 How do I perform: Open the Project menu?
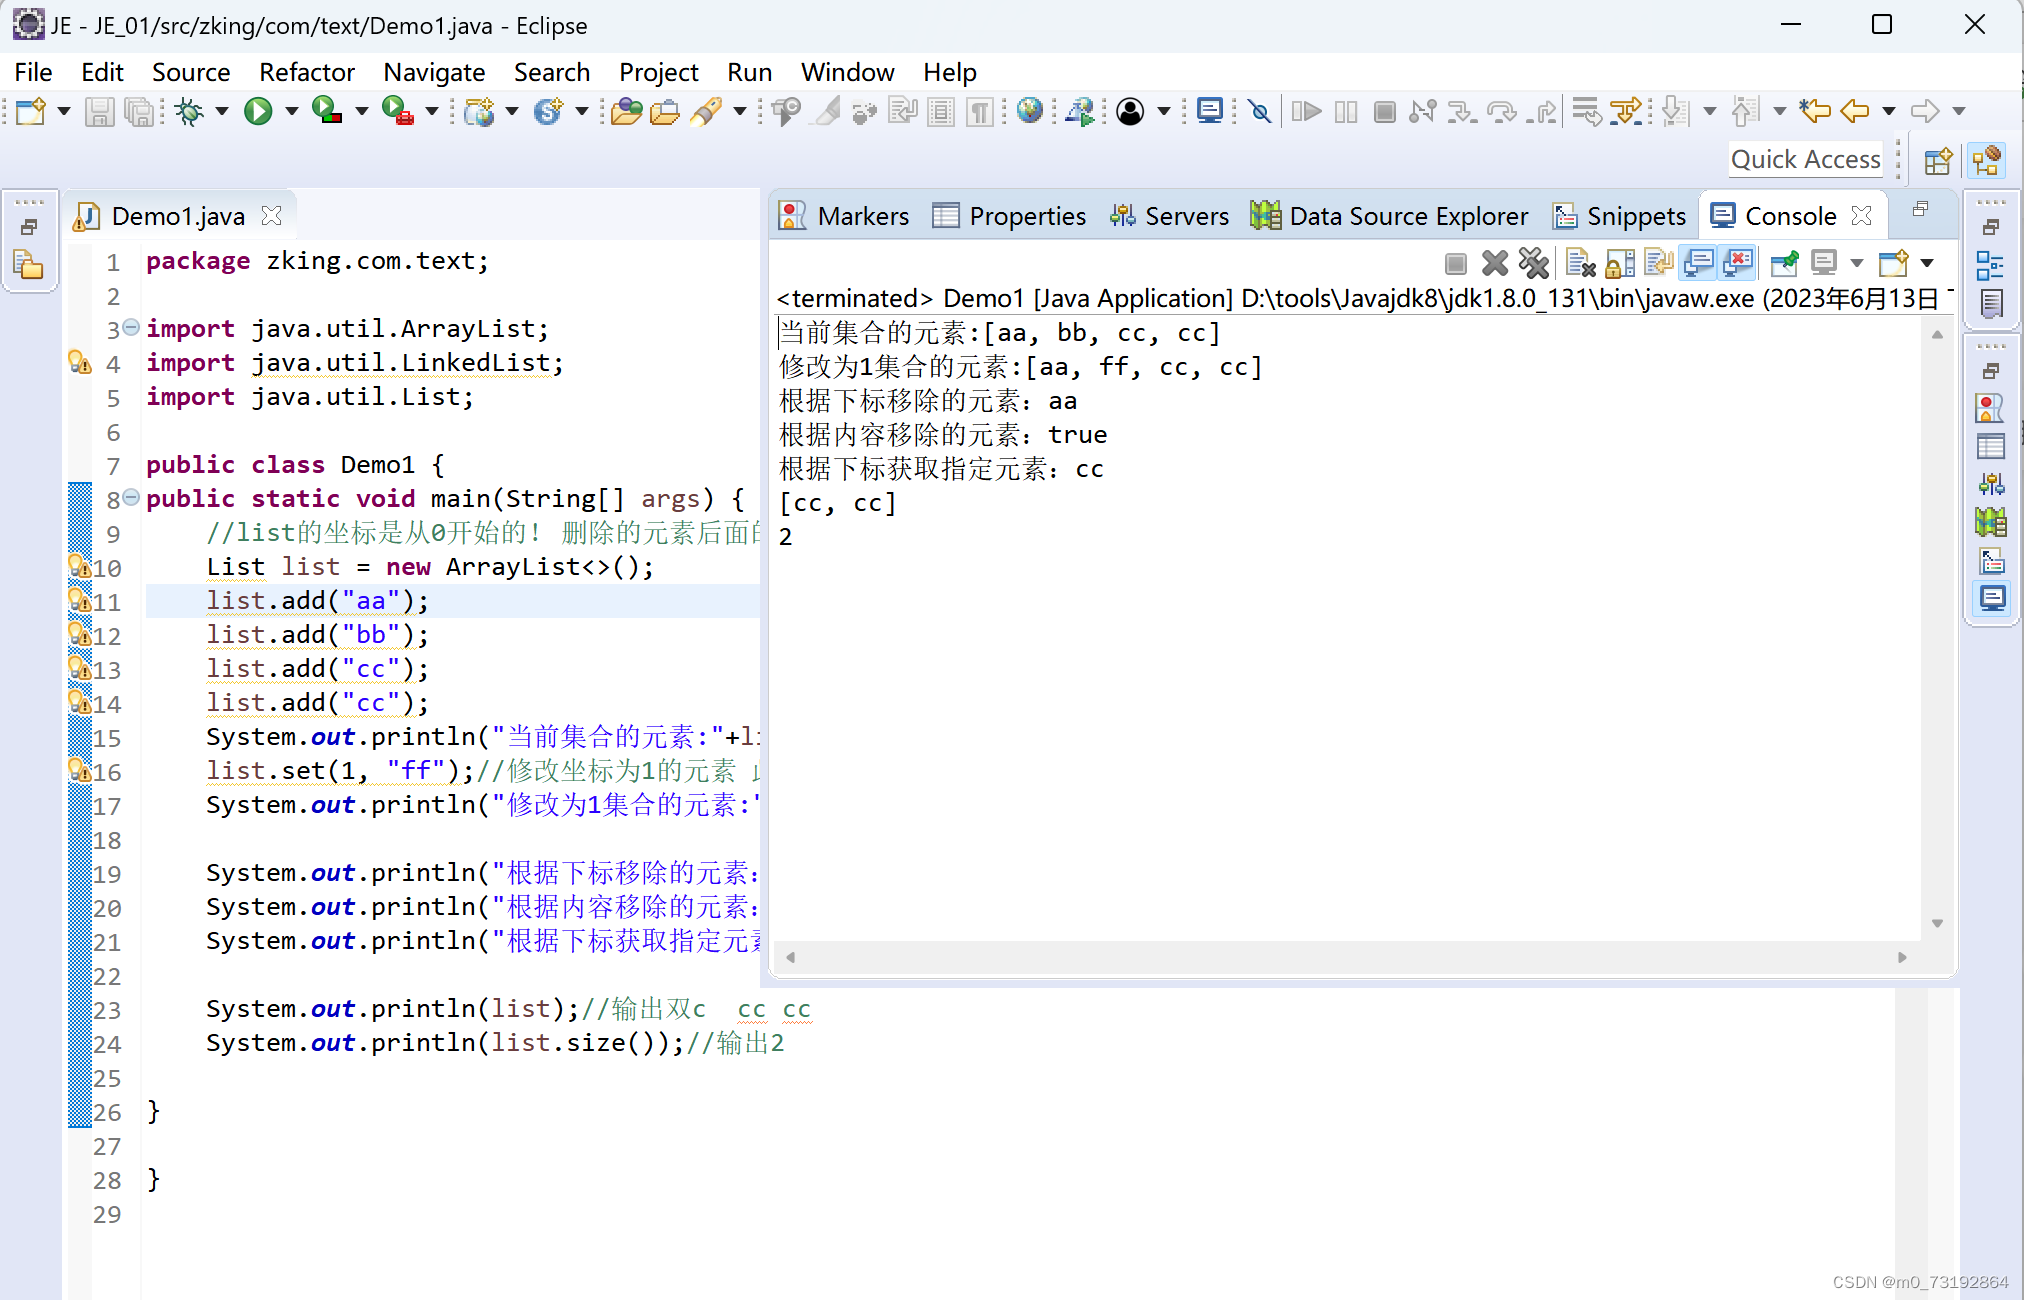pos(658,72)
